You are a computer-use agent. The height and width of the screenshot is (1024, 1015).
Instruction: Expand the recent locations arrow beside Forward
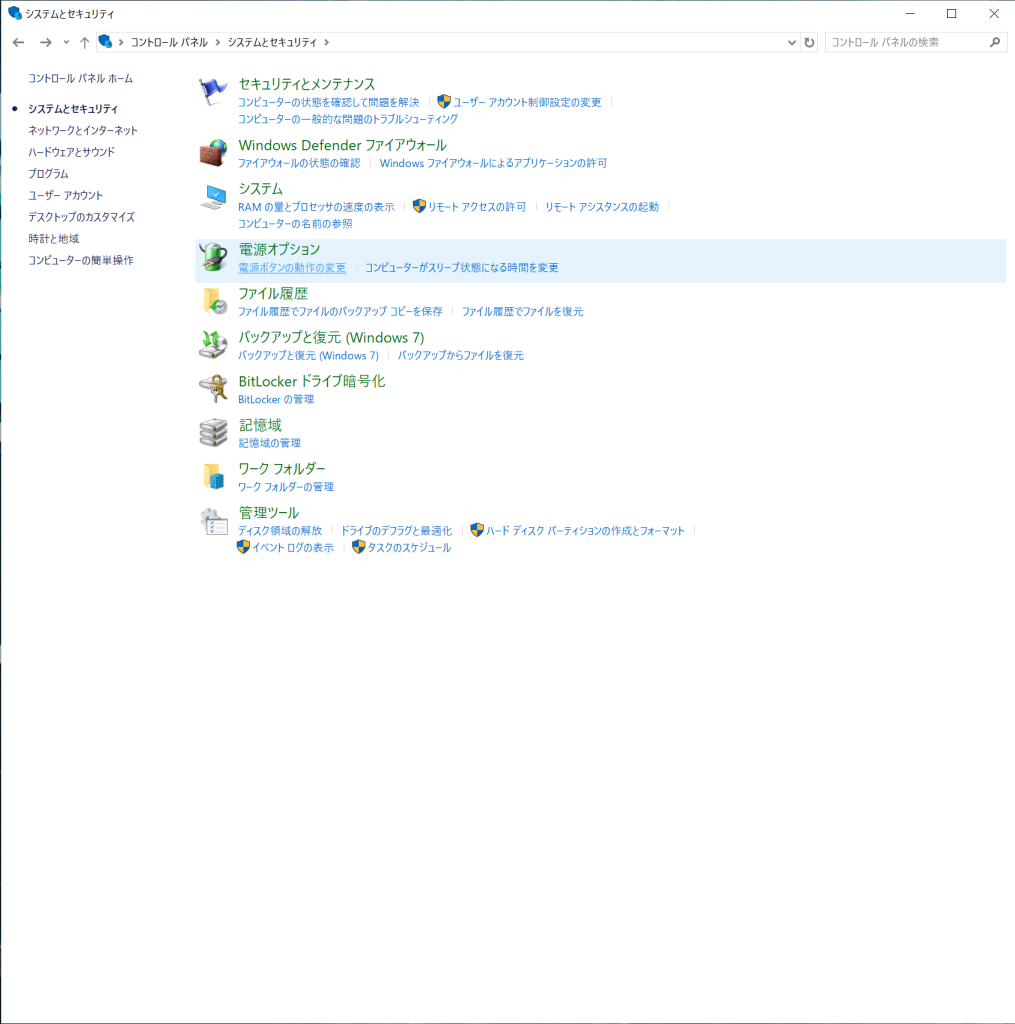point(66,42)
